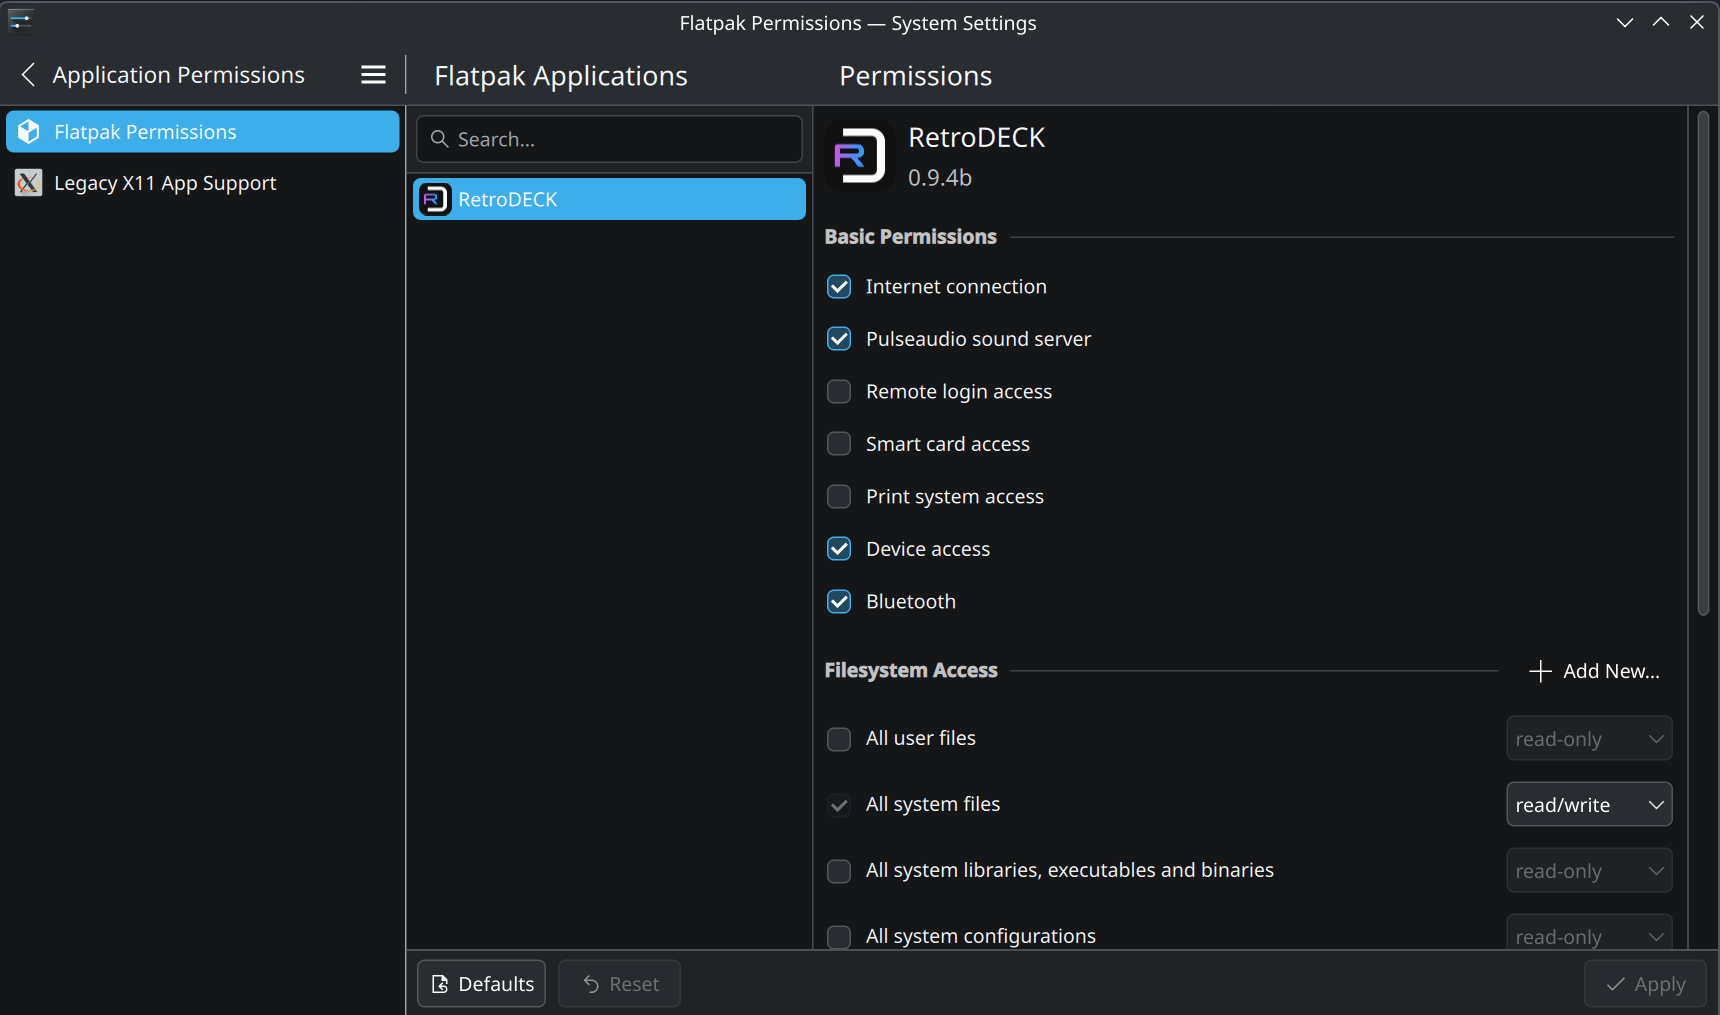Click the Search applications field

tap(609, 139)
